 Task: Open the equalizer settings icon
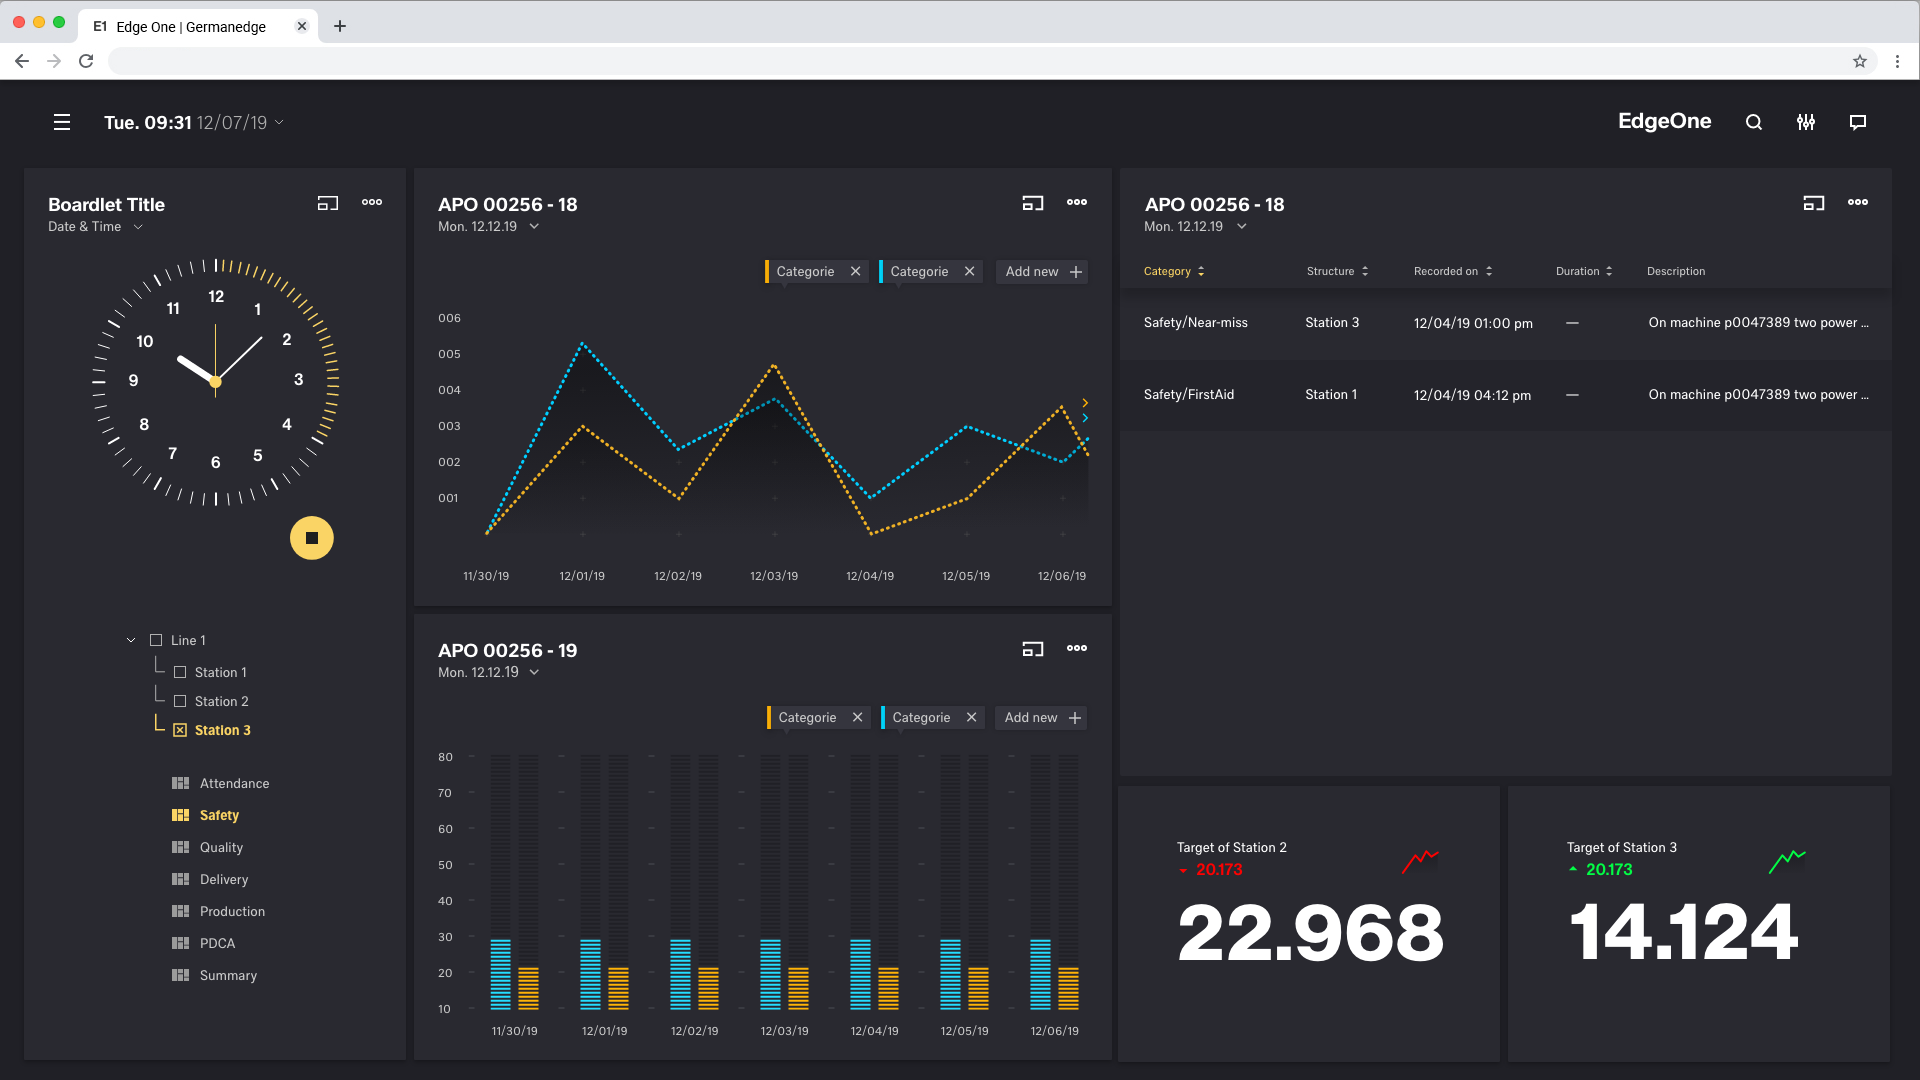(1805, 122)
